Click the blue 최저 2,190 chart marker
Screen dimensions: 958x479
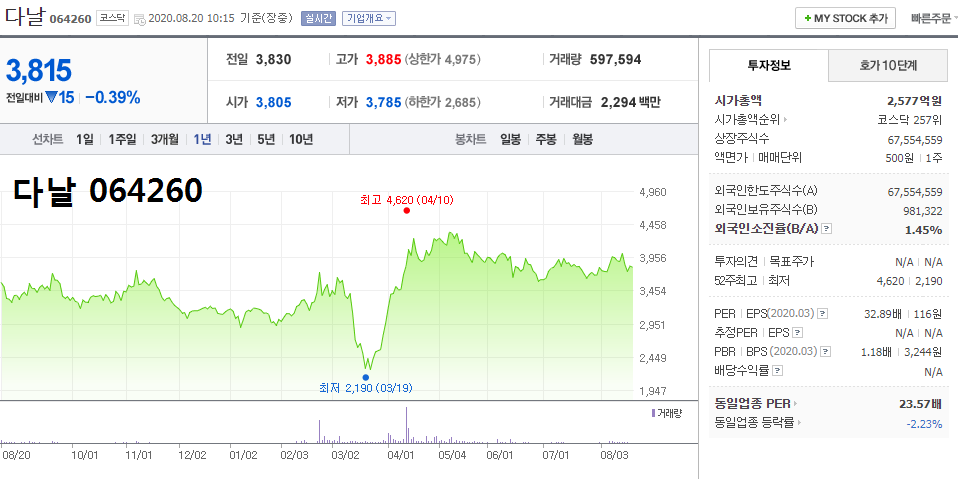pyautogui.click(x=365, y=377)
